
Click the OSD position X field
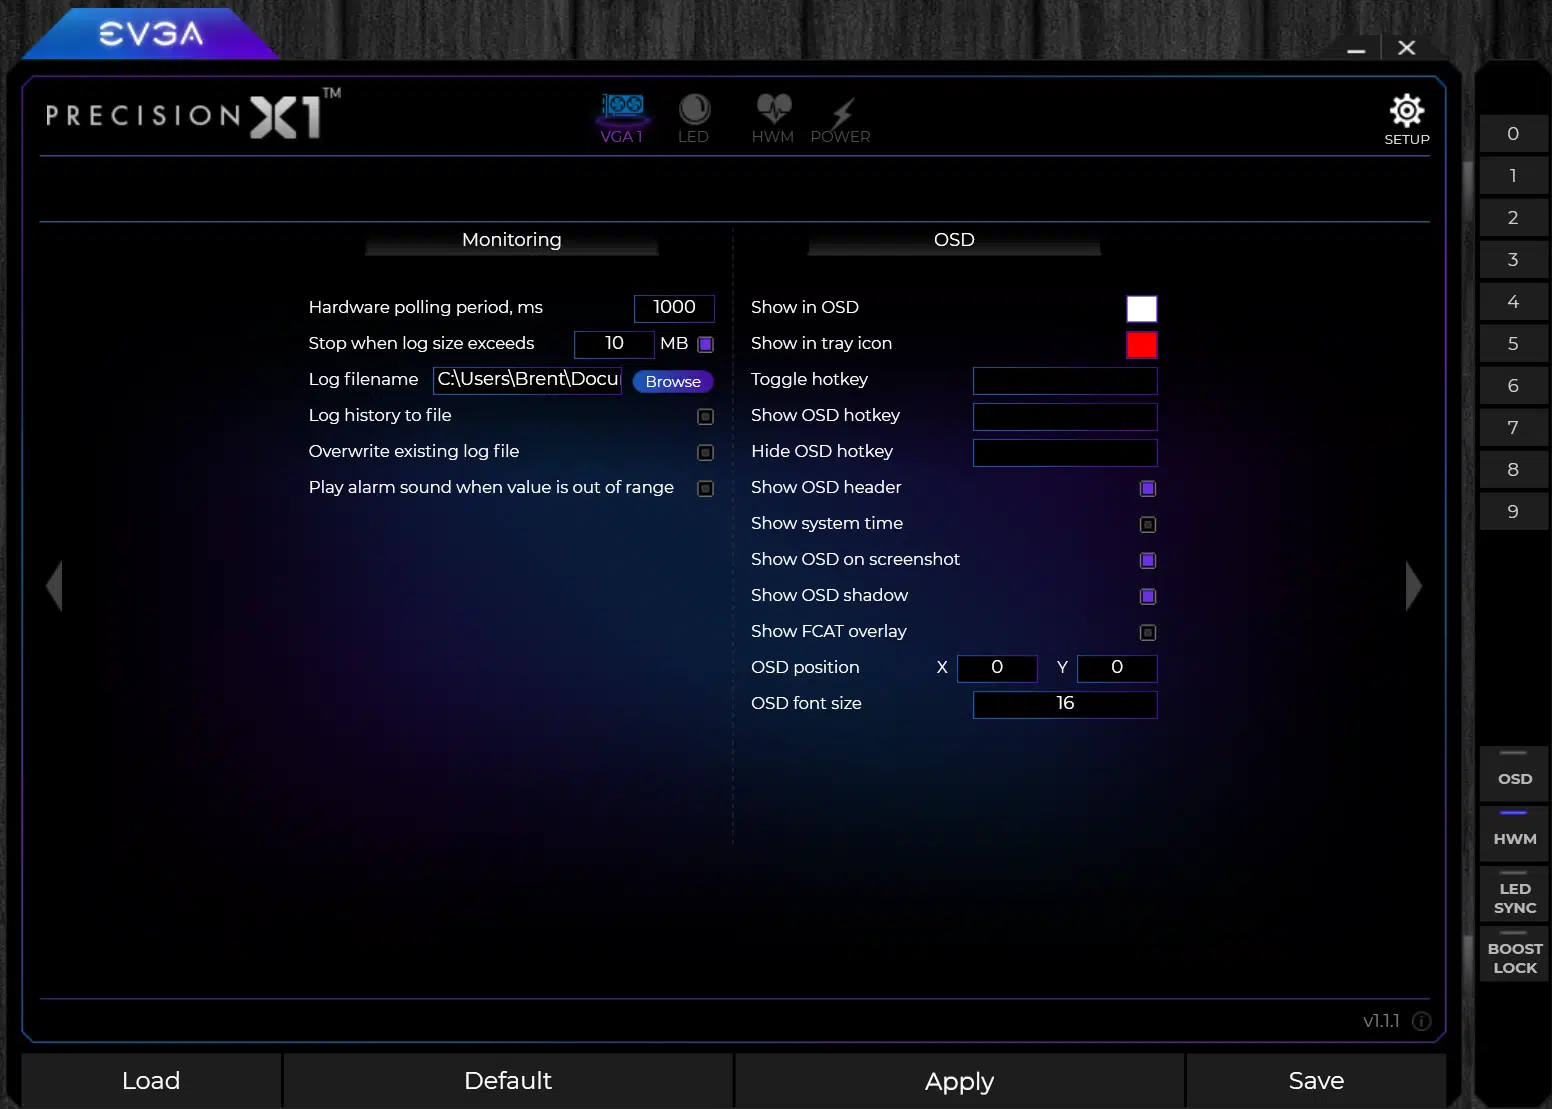[997, 668]
